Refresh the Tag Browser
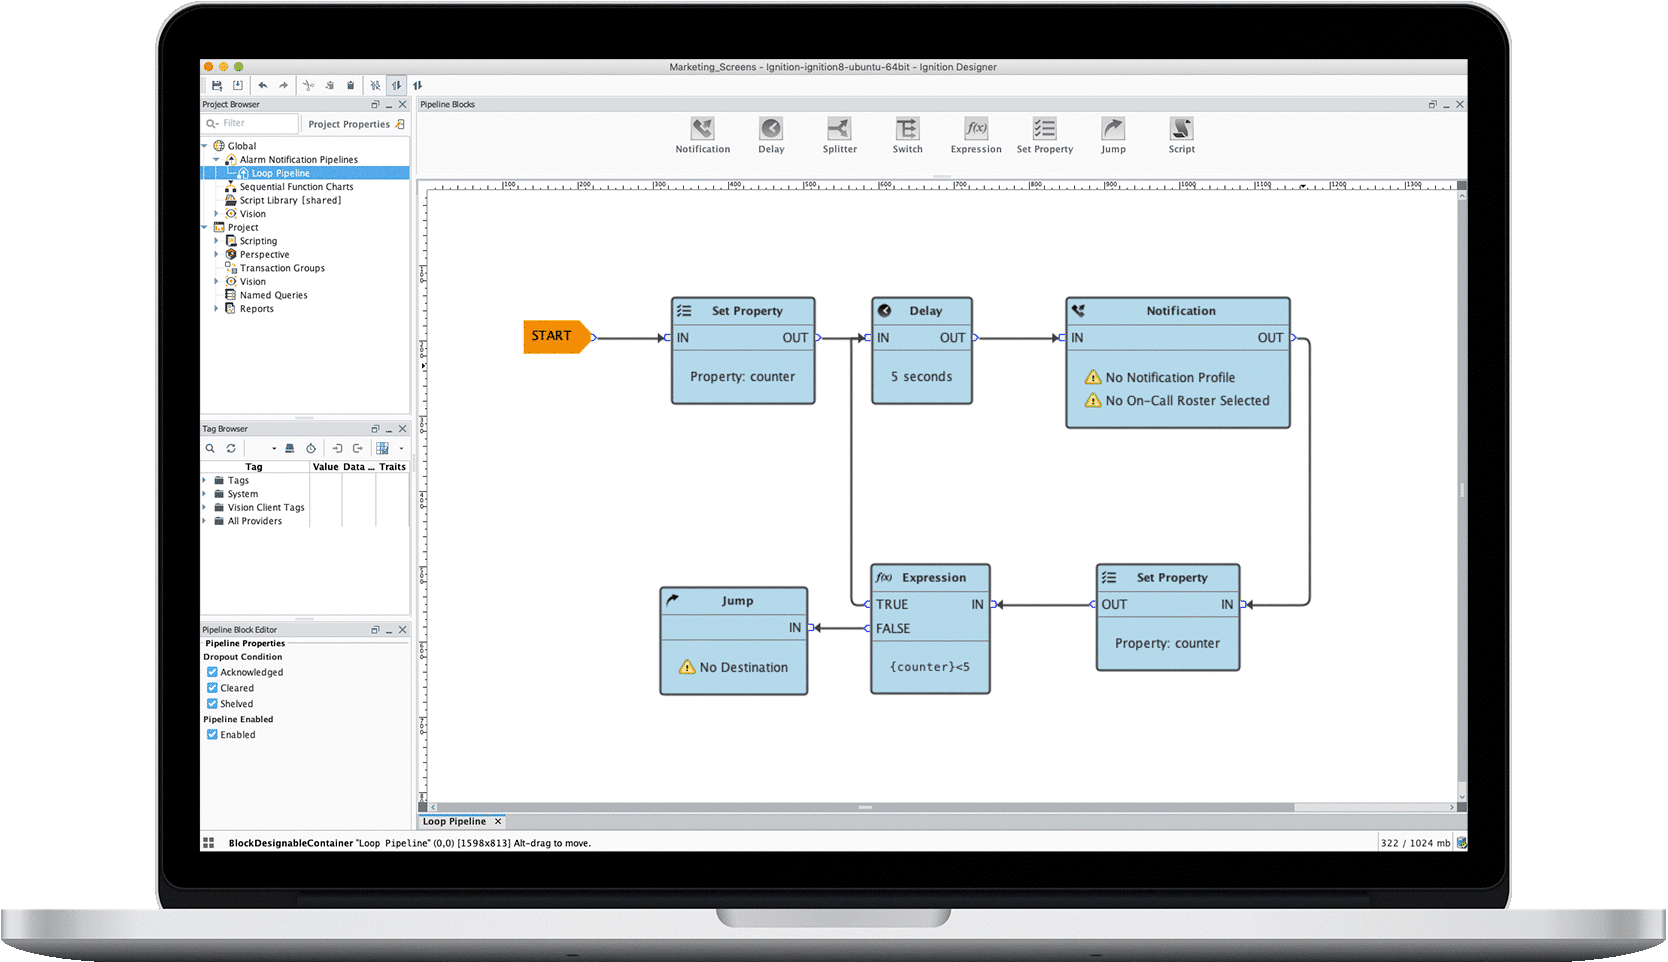1668x962 pixels. (x=231, y=449)
